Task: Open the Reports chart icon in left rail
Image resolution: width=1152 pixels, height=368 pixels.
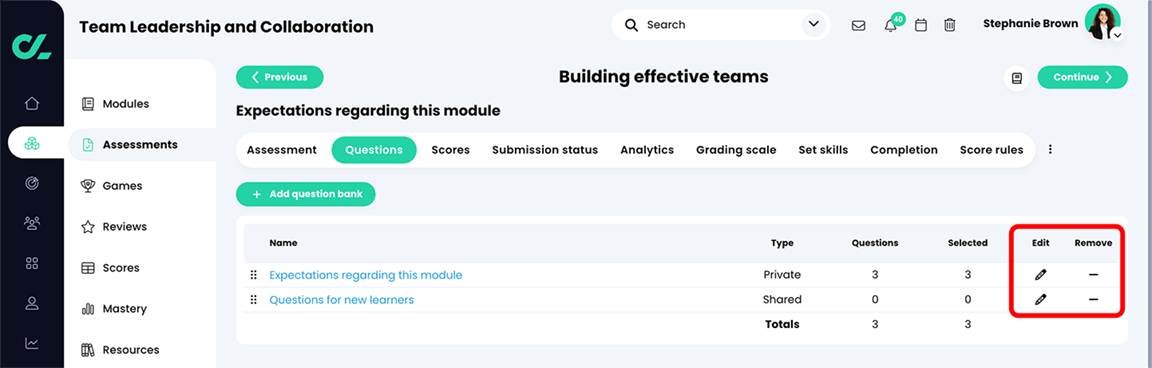Action: 32,343
